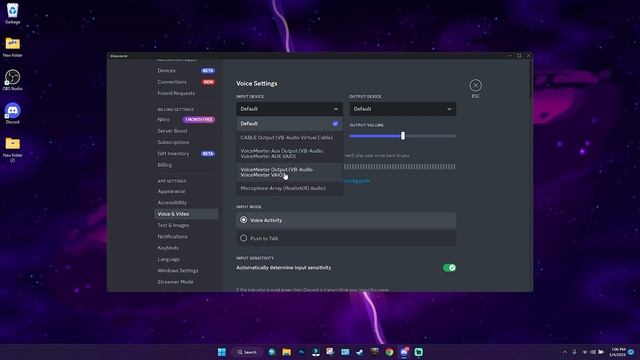Switch to Discord taskbar icon
The width and height of the screenshot is (640, 360).
[x=404, y=352]
